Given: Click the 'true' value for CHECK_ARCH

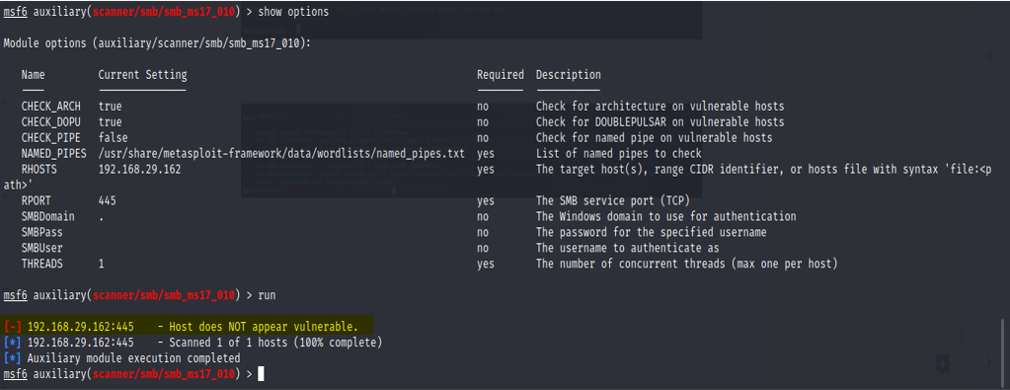Looking at the screenshot, I should click(x=110, y=106).
